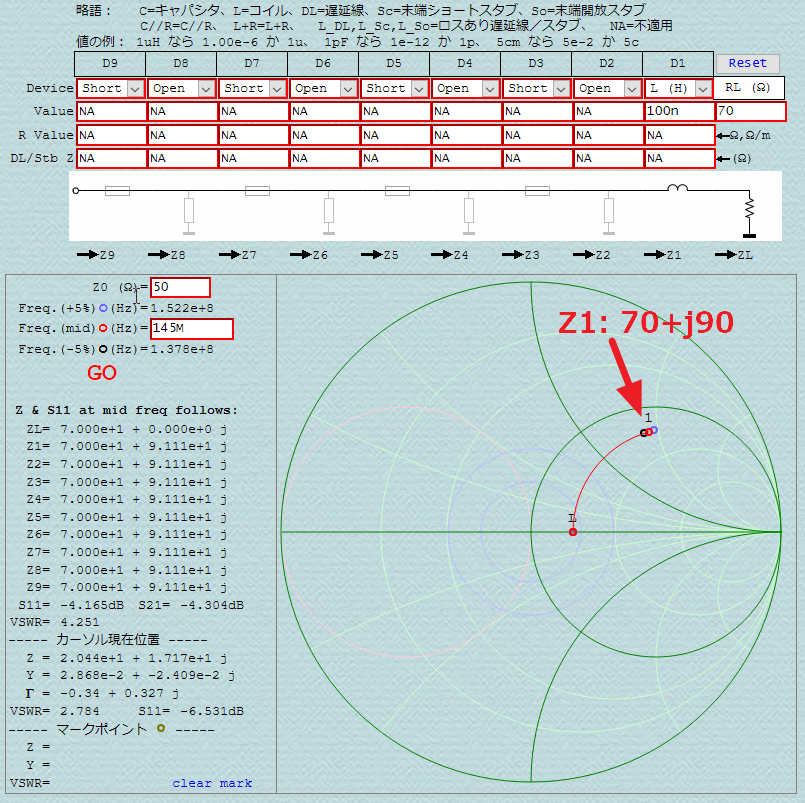Open the D2 Device dropdown
The width and height of the screenshot is (805, 803).
click(607, 88)
